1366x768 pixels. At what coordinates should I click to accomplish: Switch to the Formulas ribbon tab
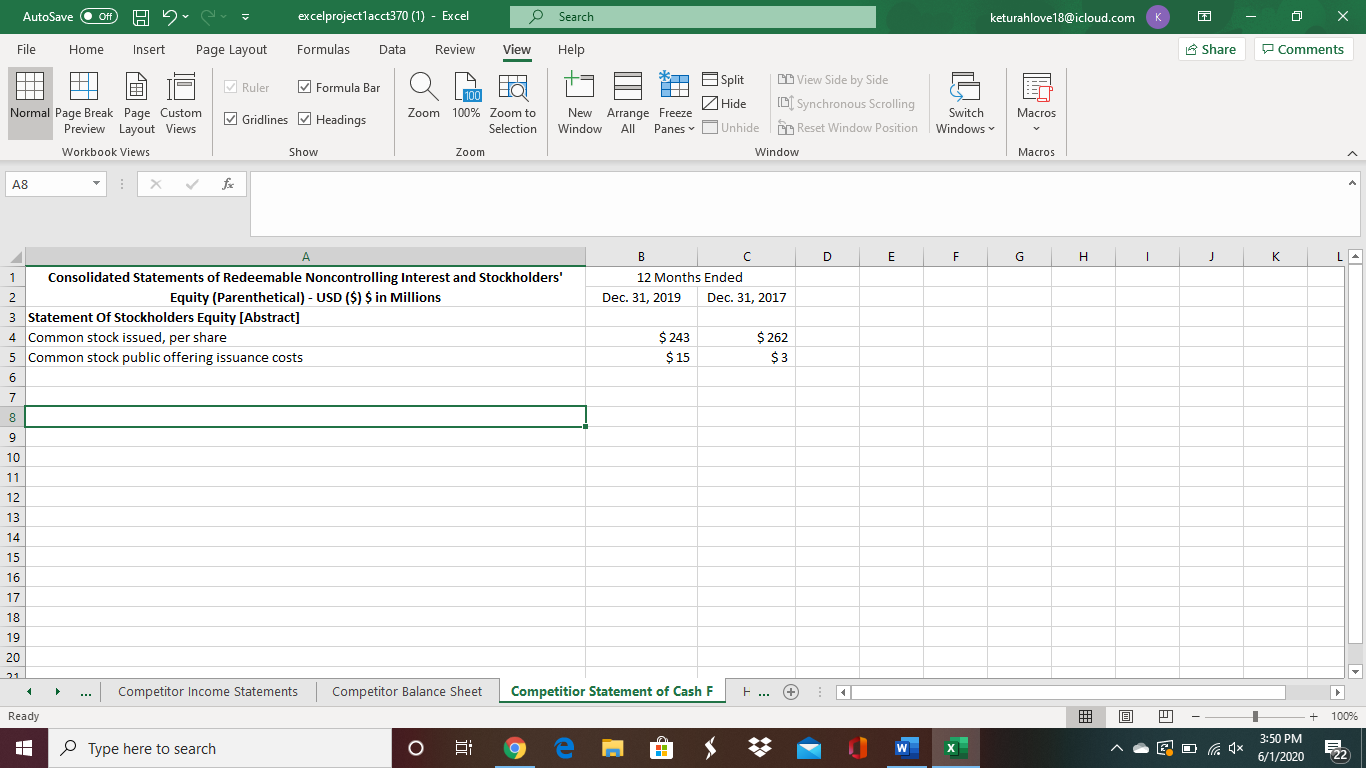[x=323, y=49]
